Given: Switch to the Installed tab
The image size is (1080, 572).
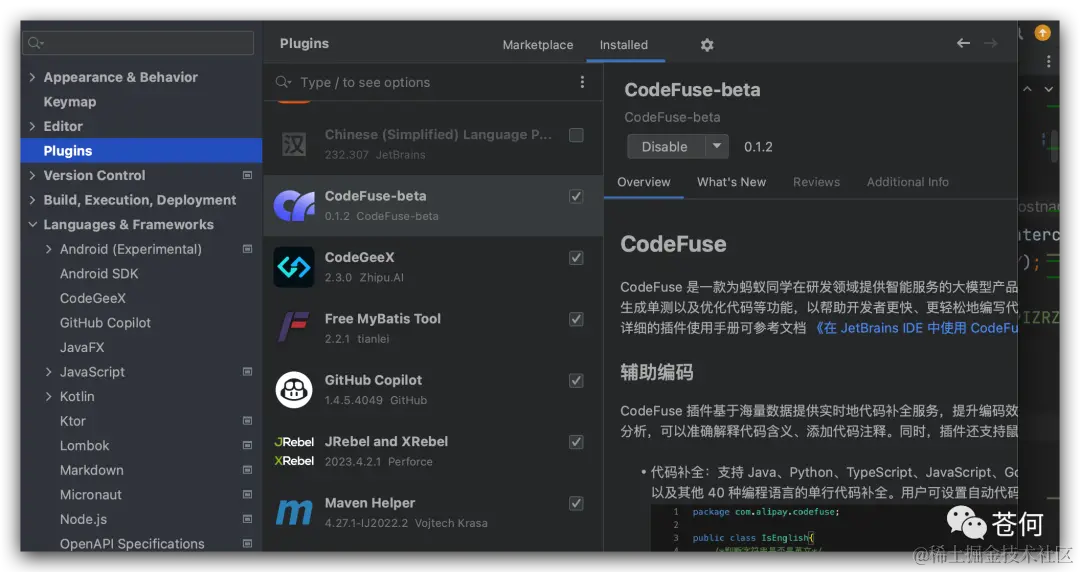Looking at the screenshot, I should click(623, 45).
